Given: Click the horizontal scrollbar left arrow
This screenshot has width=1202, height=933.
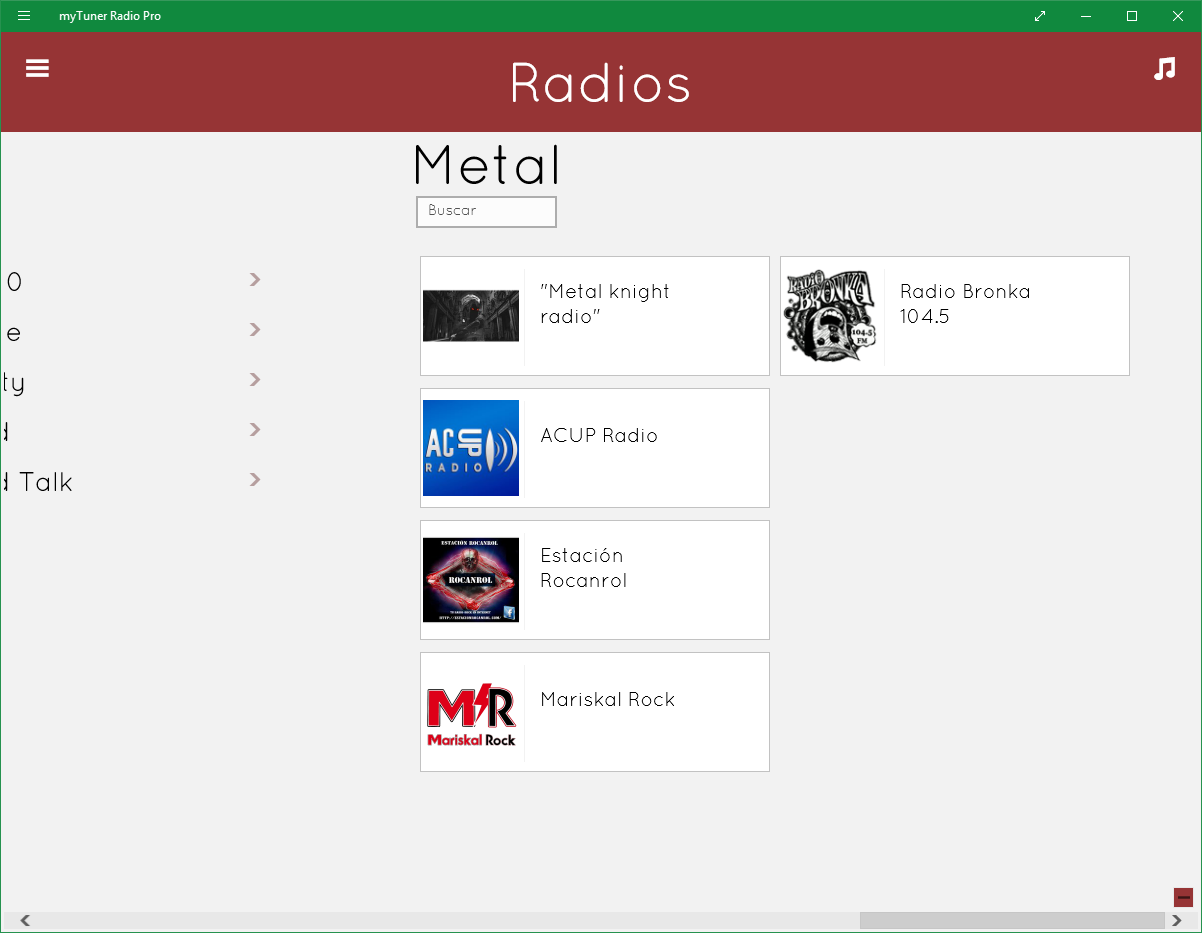Looking at the screenshot, I should (x=25, y=921).
